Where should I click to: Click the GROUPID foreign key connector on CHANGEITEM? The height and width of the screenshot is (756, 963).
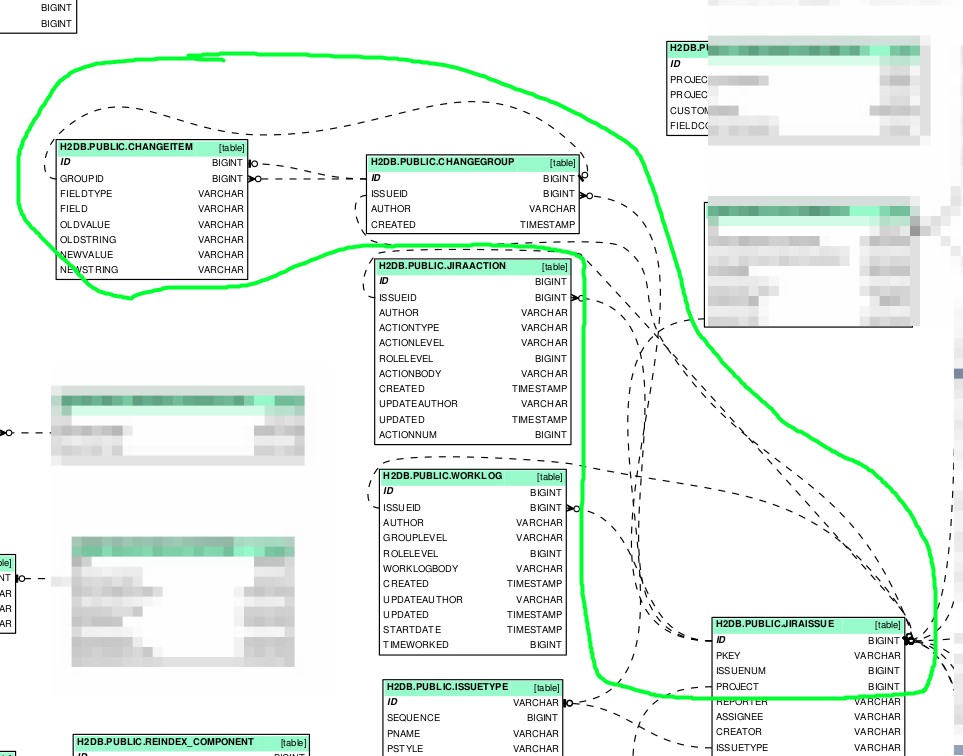click(255, 179)
